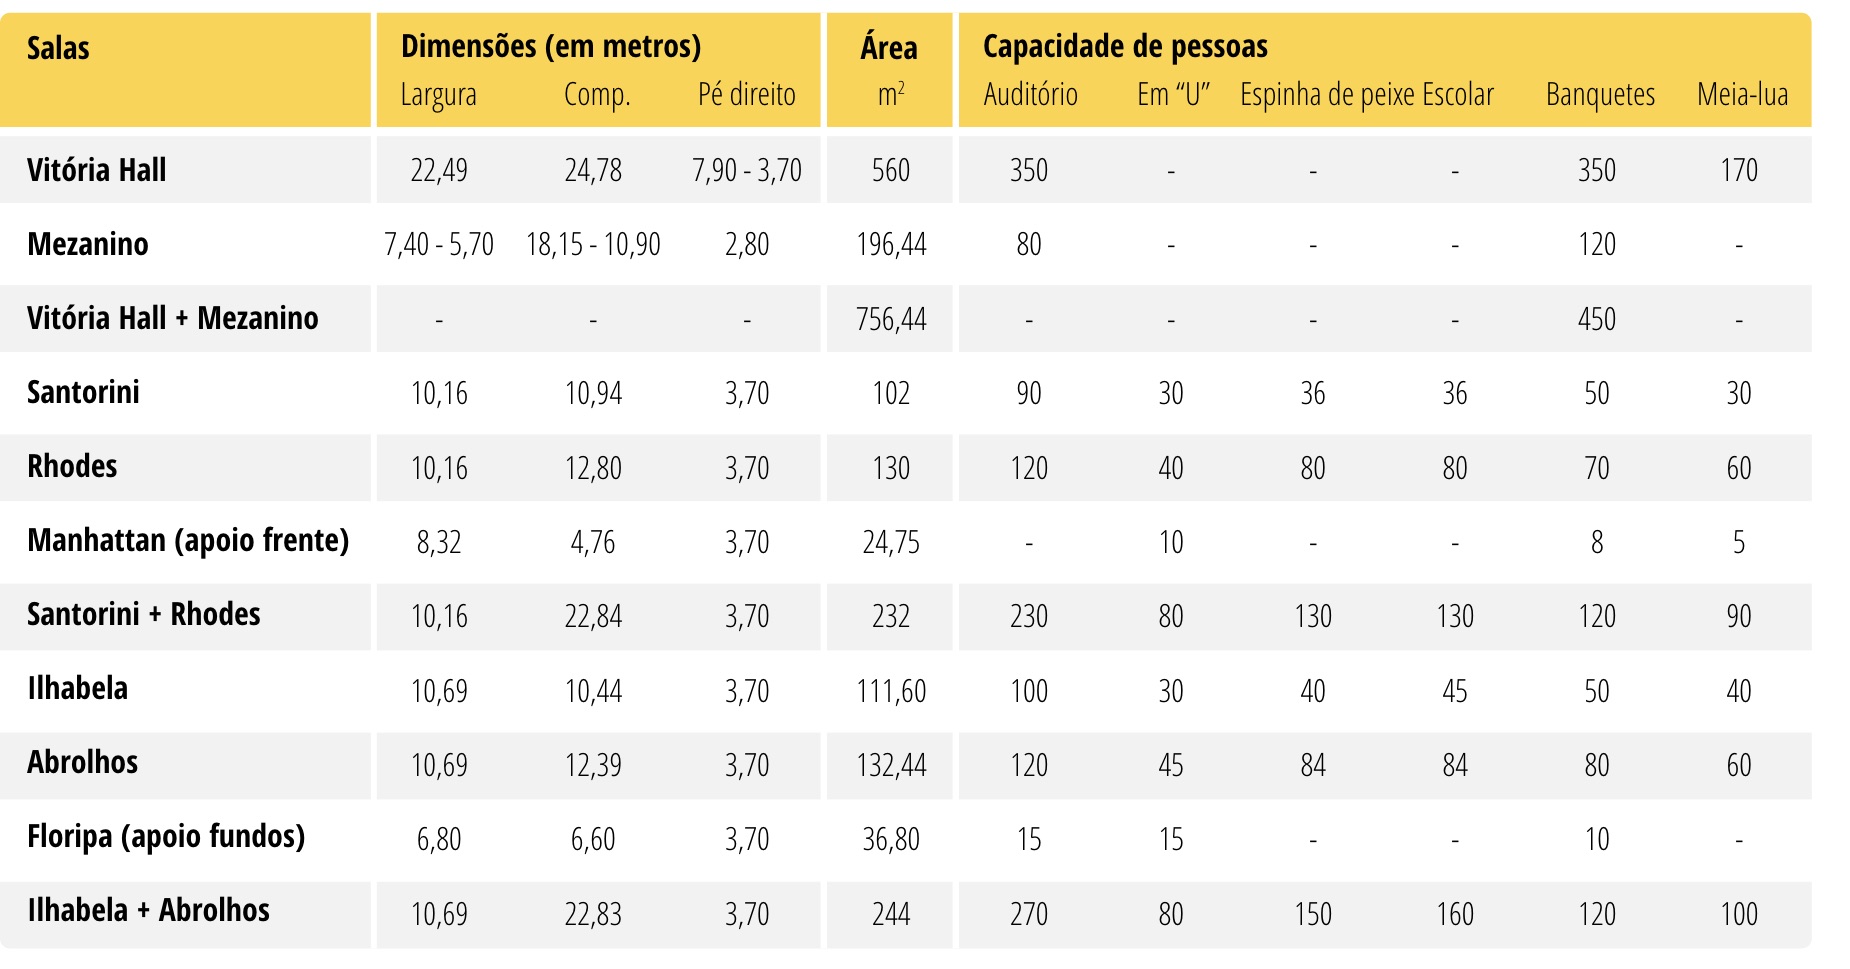Select the 18,15 - 10,90 length cell
The width and height of the screenshot is (1850, 969).
point(593,244)
